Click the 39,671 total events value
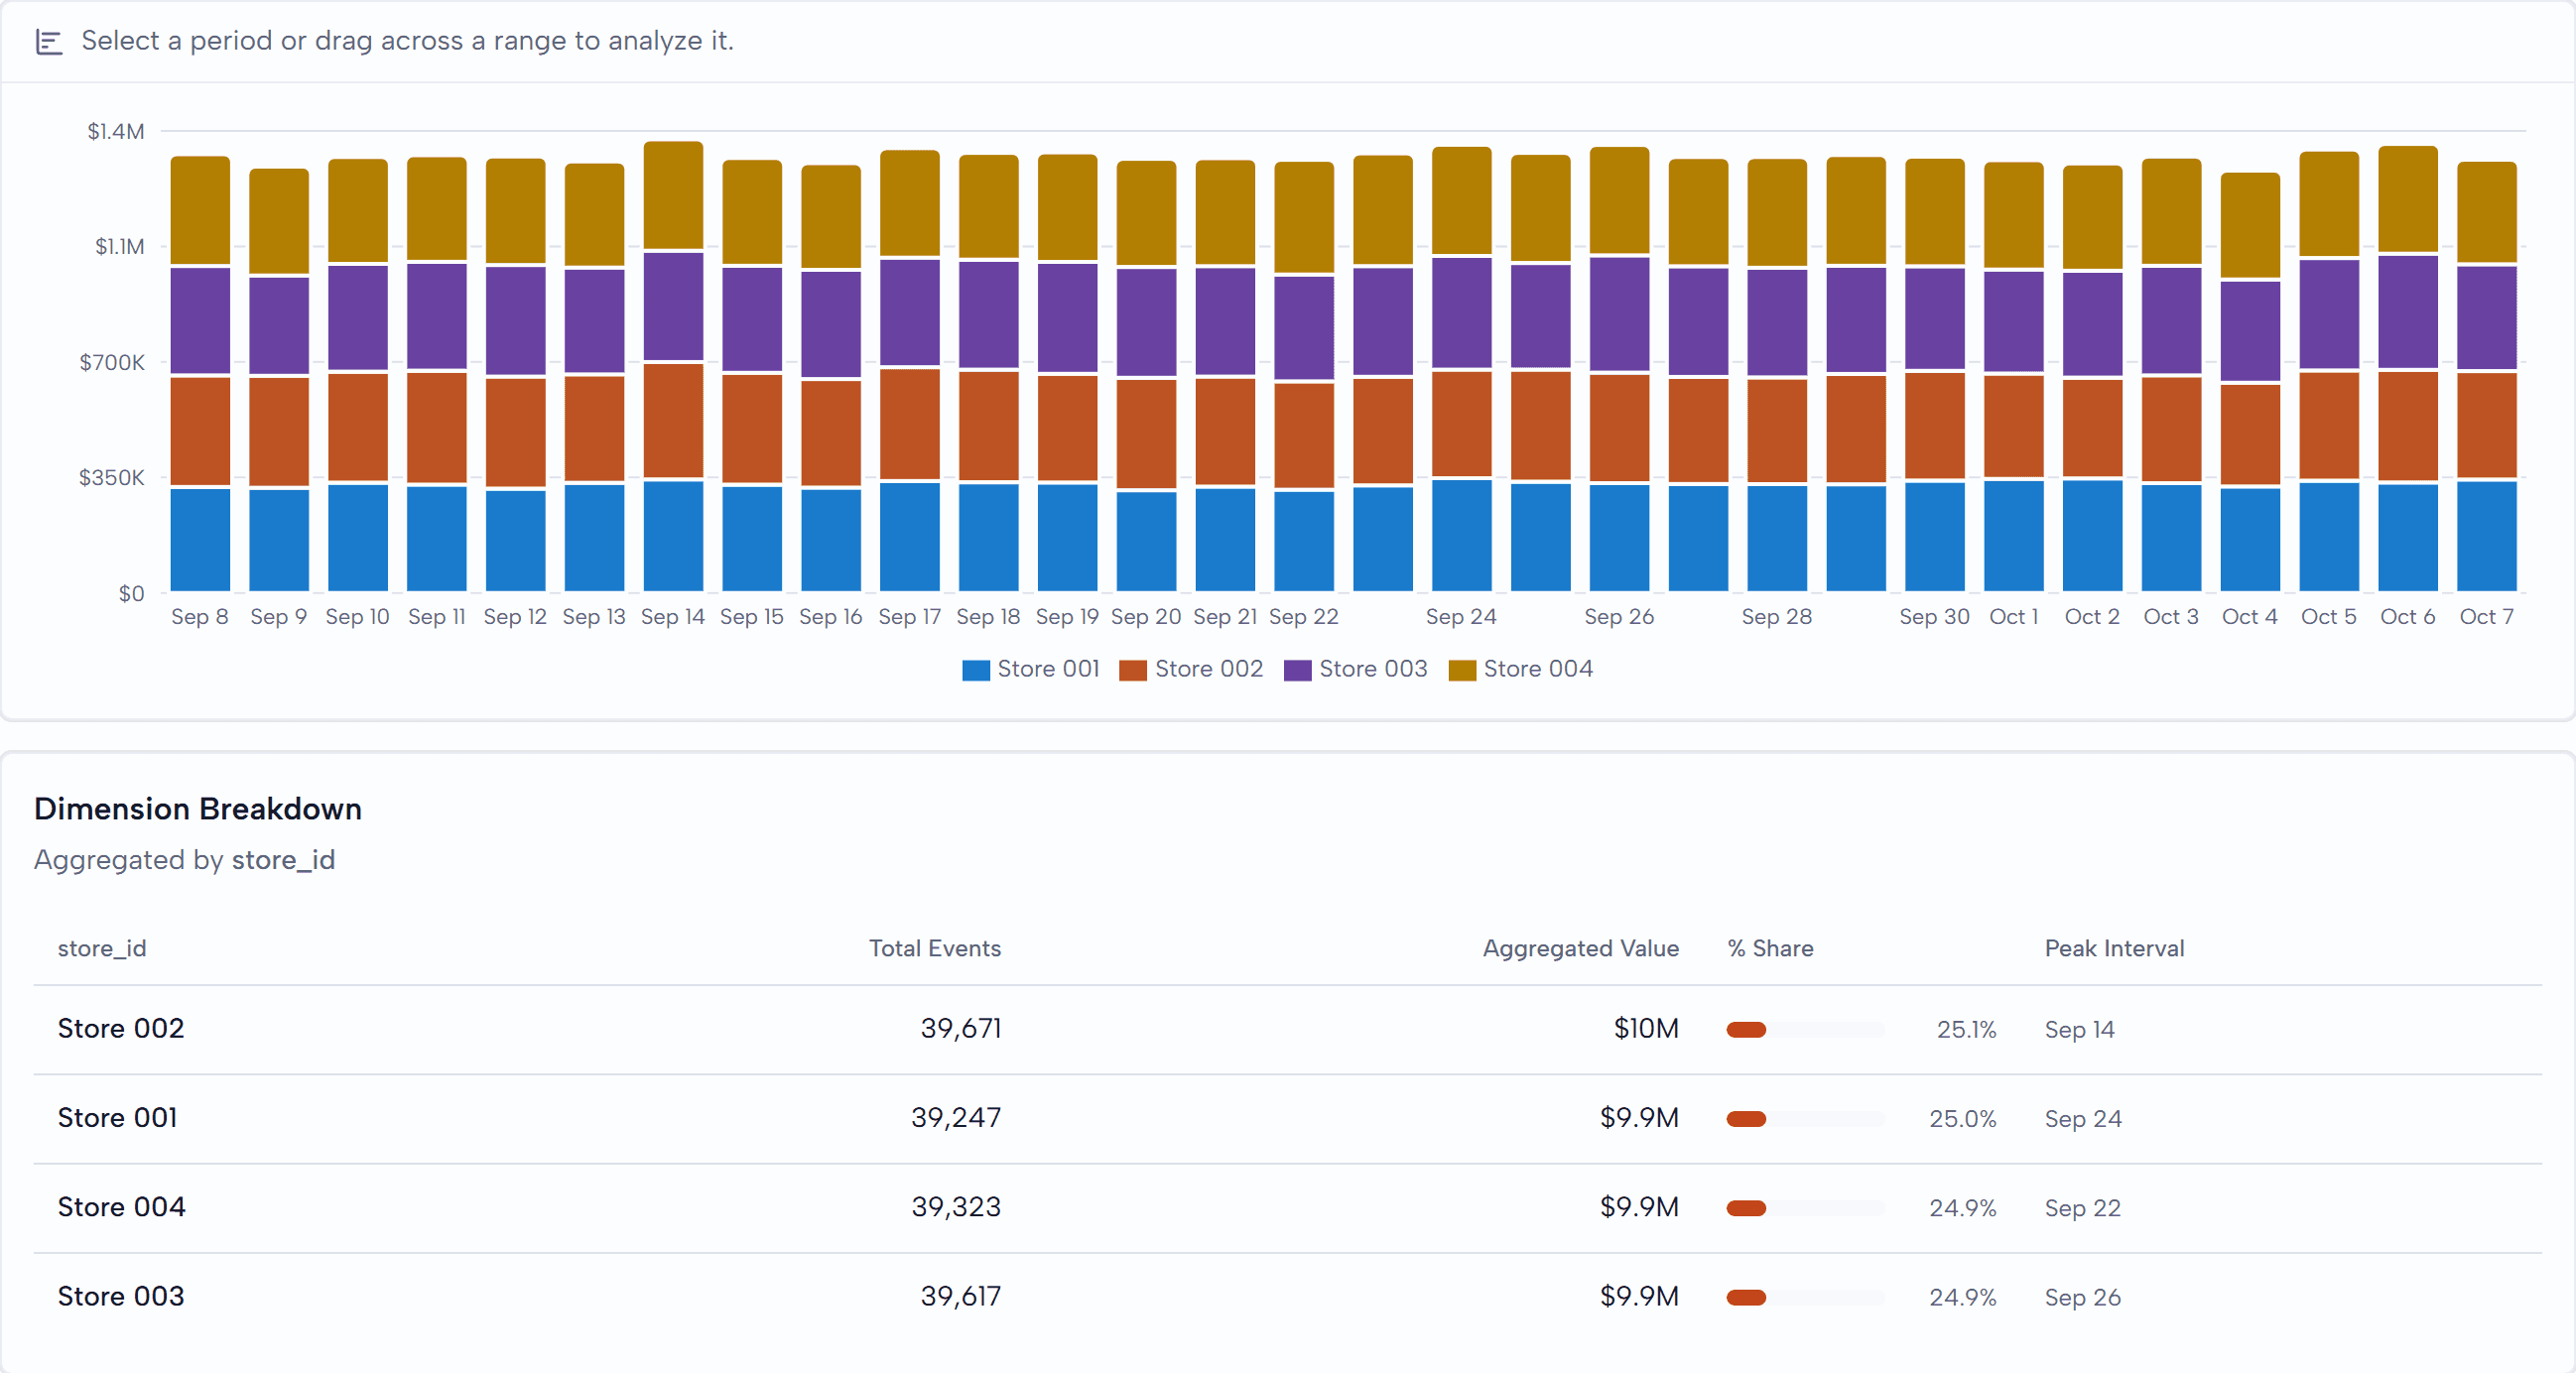Viewport: 2576px width, 1373px height. pos(960,1029)
